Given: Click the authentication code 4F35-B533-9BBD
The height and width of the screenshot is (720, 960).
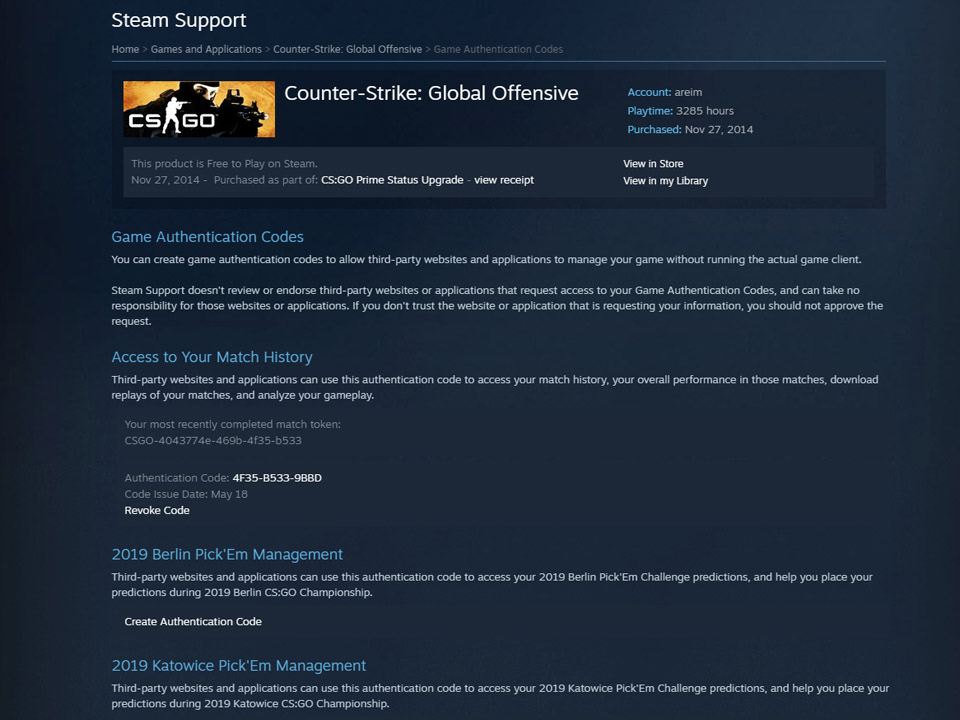Looking at the screenshot, I should [277, 478].
